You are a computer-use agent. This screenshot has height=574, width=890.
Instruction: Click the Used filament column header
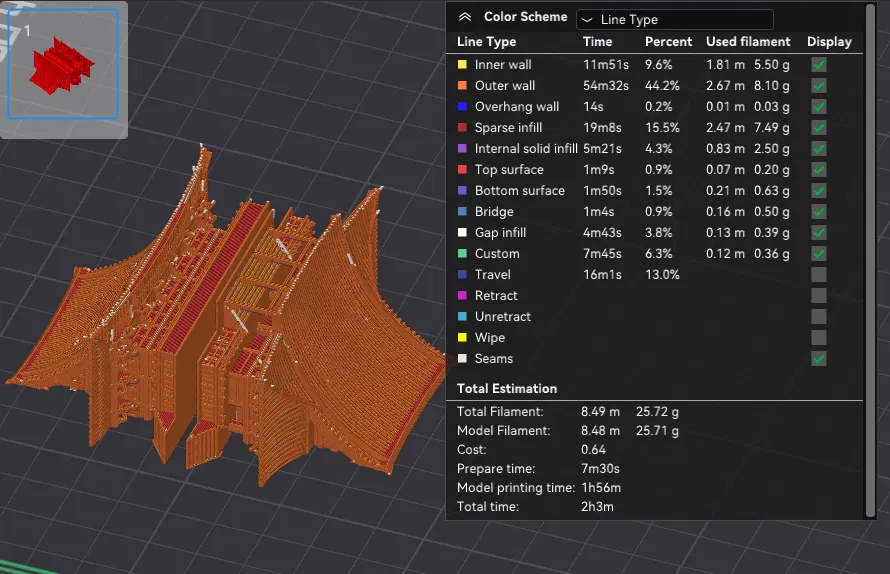click(748, 42)
